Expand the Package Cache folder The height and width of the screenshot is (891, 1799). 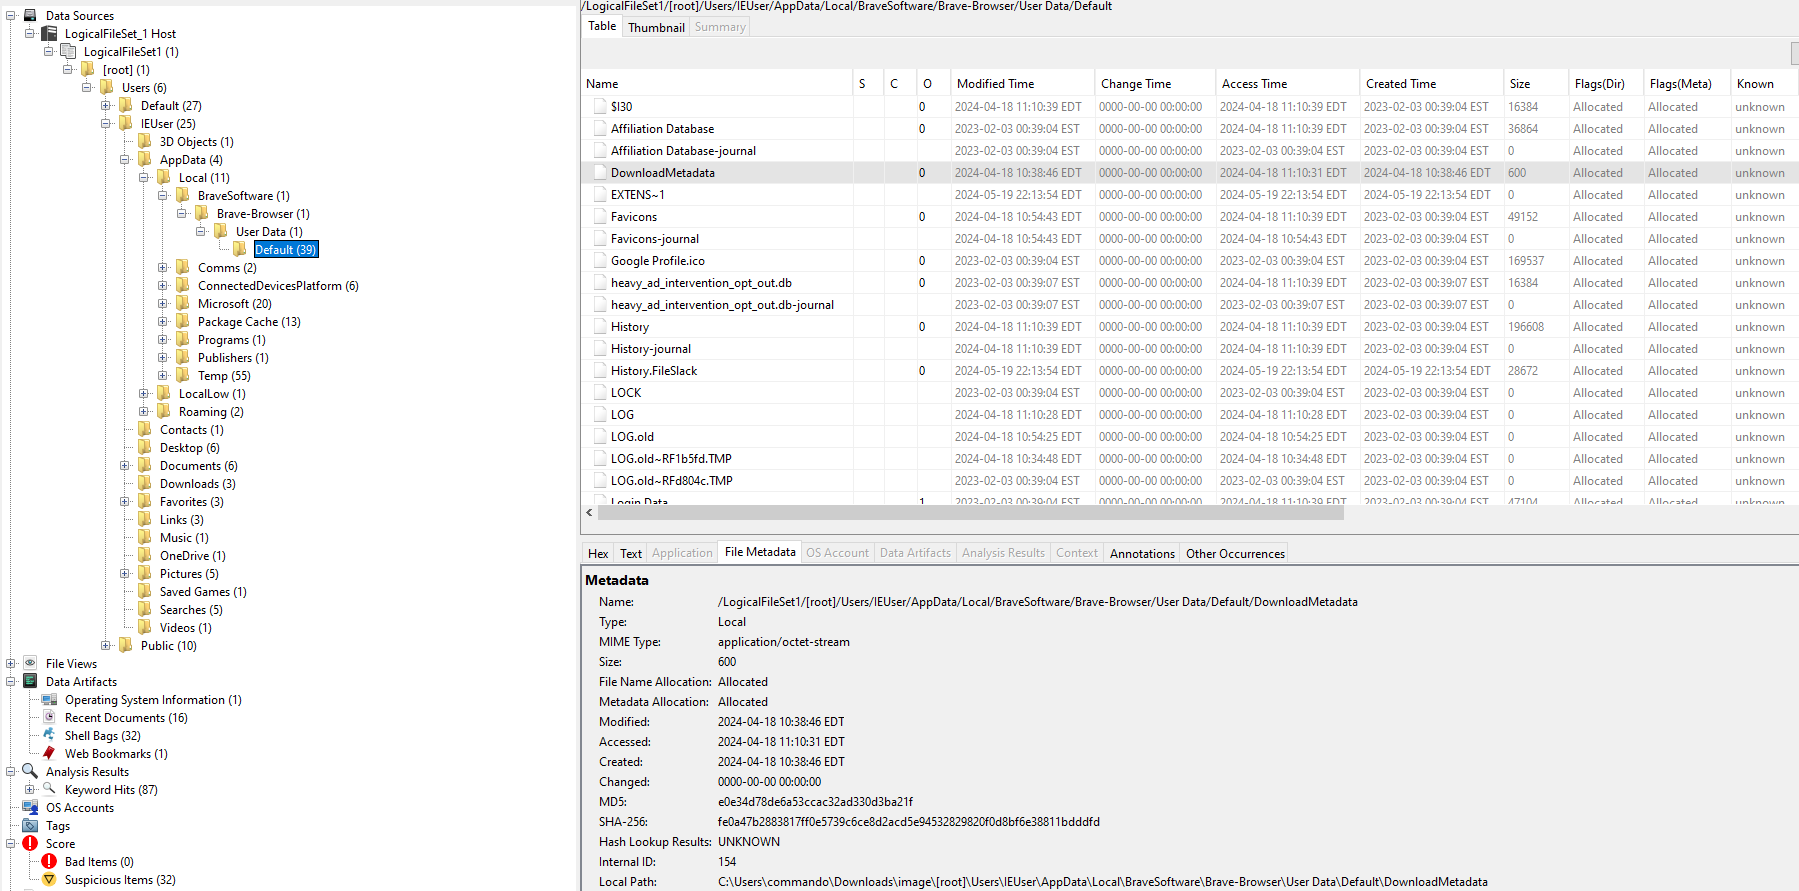(x=163, y=321)
